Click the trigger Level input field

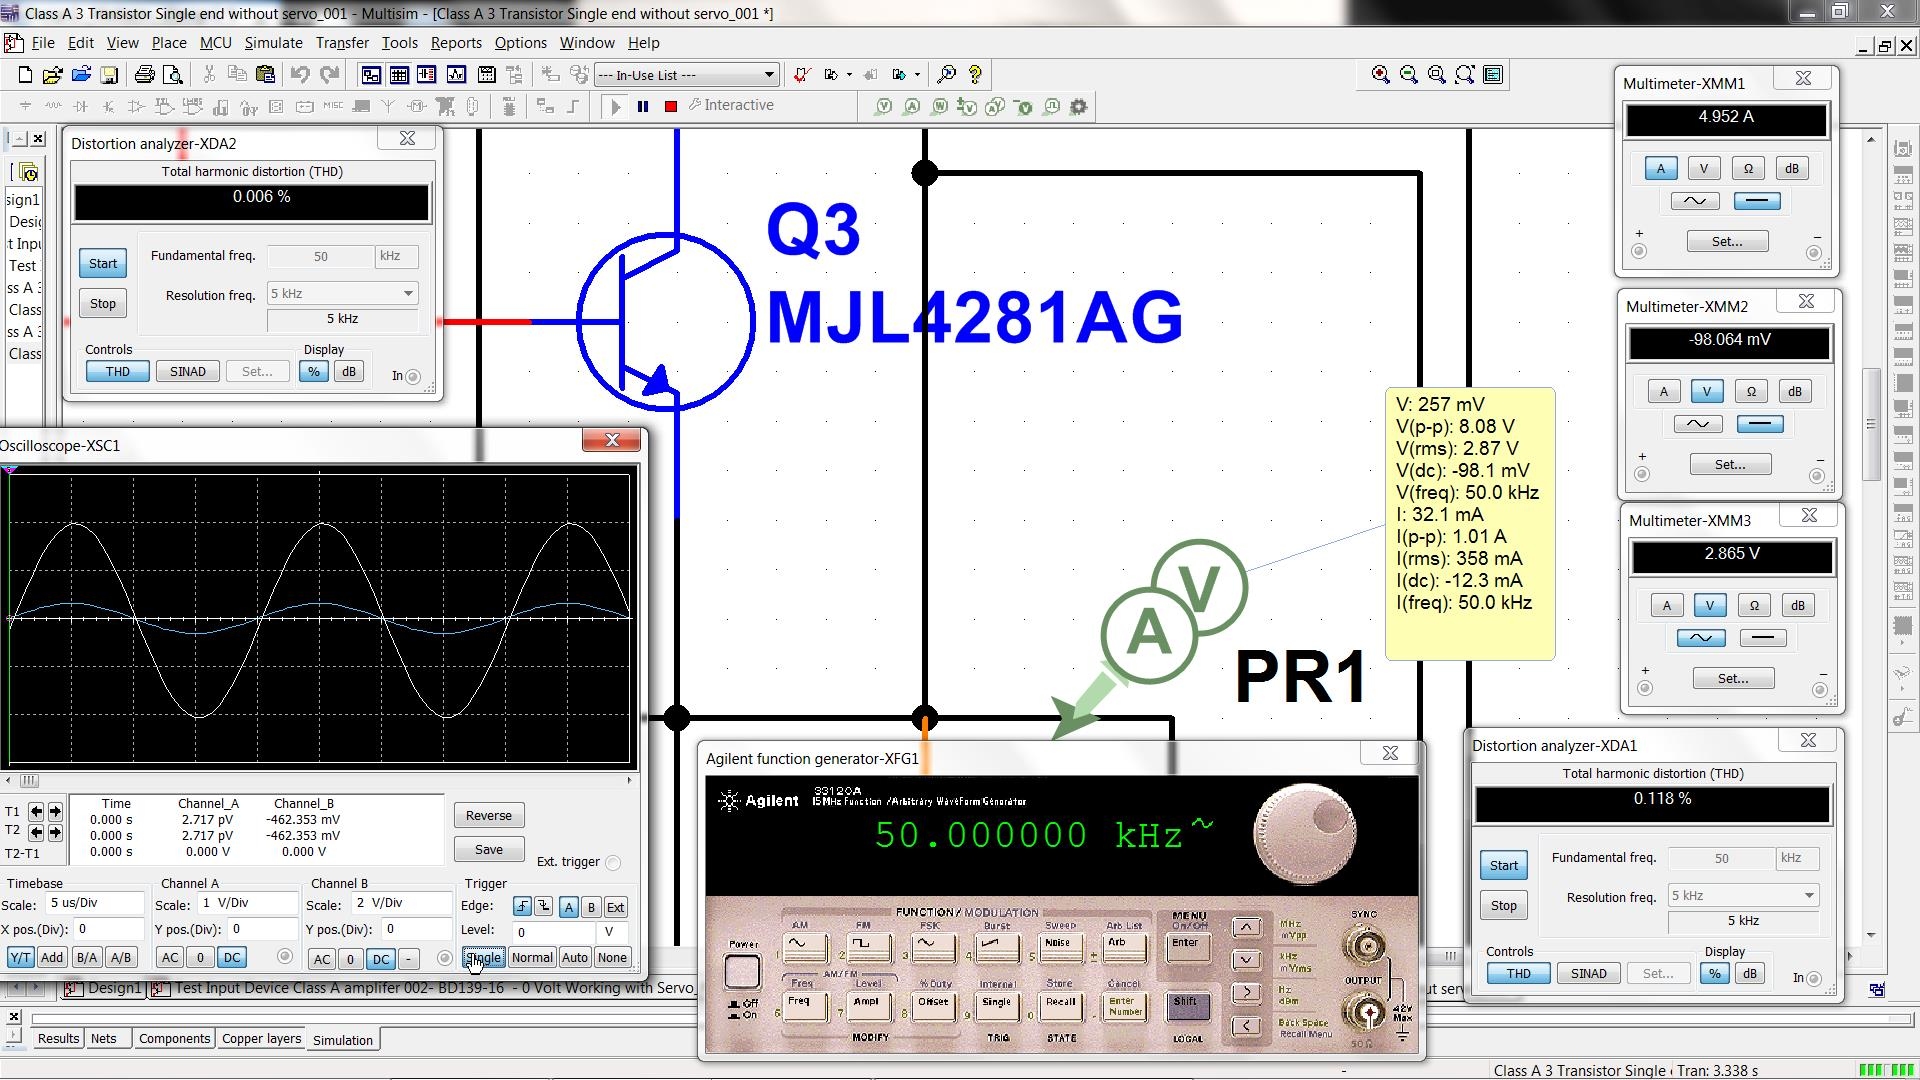click(x=553, y=932)
